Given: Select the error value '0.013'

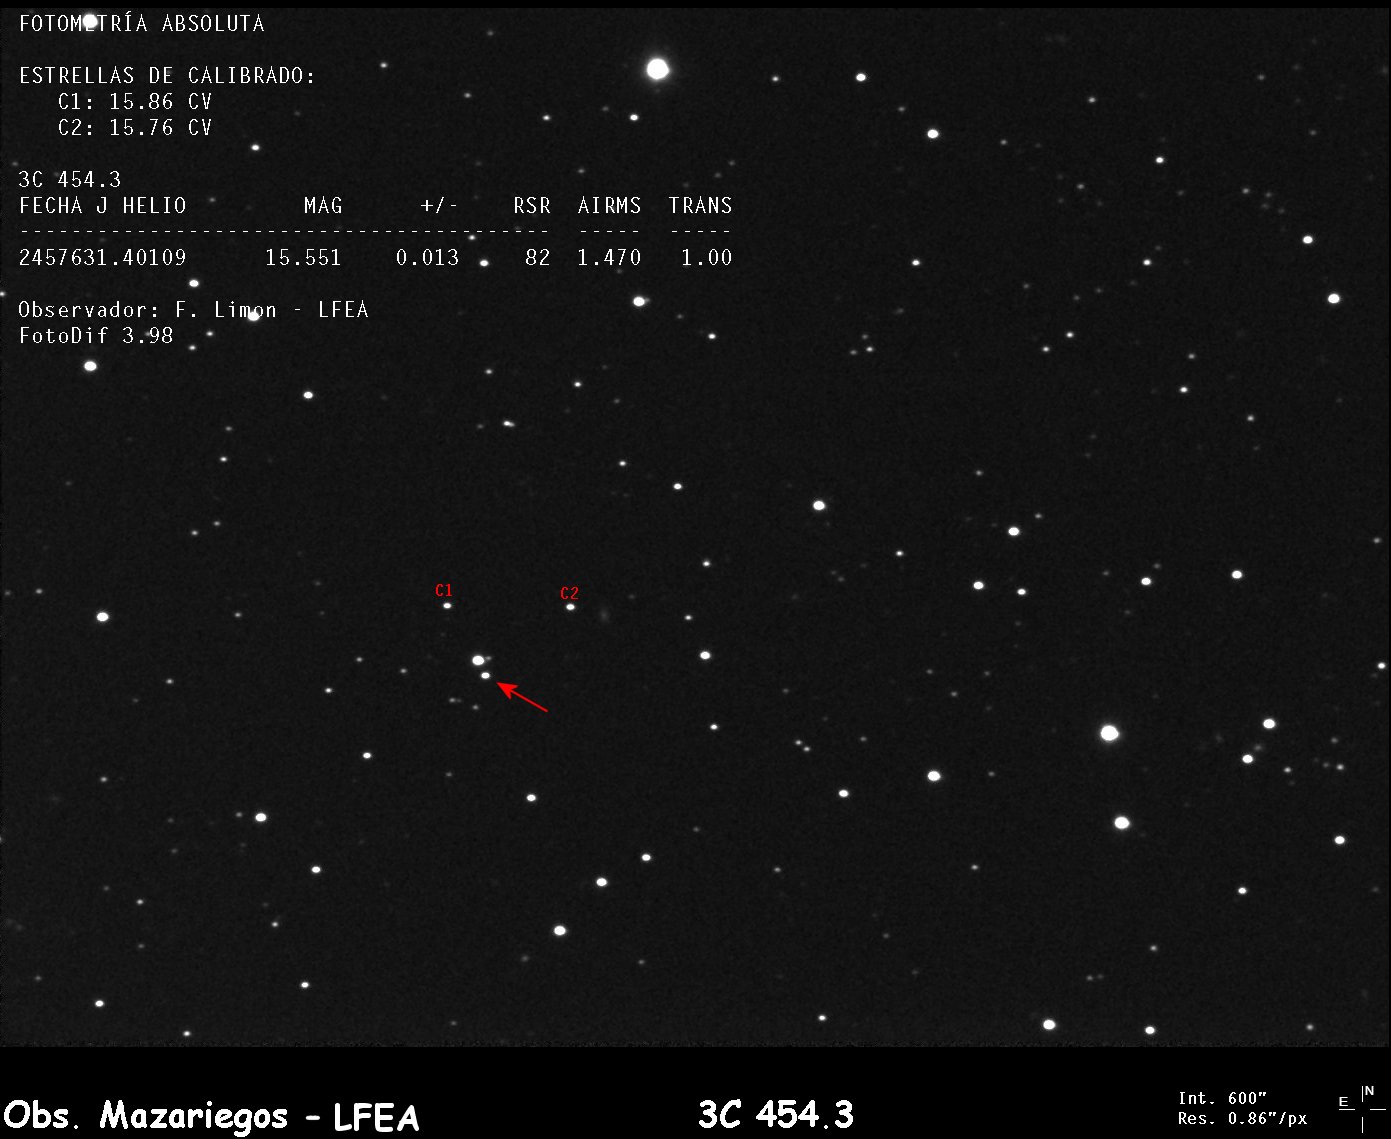Looking at the screenshot, I should pos(427,258).
